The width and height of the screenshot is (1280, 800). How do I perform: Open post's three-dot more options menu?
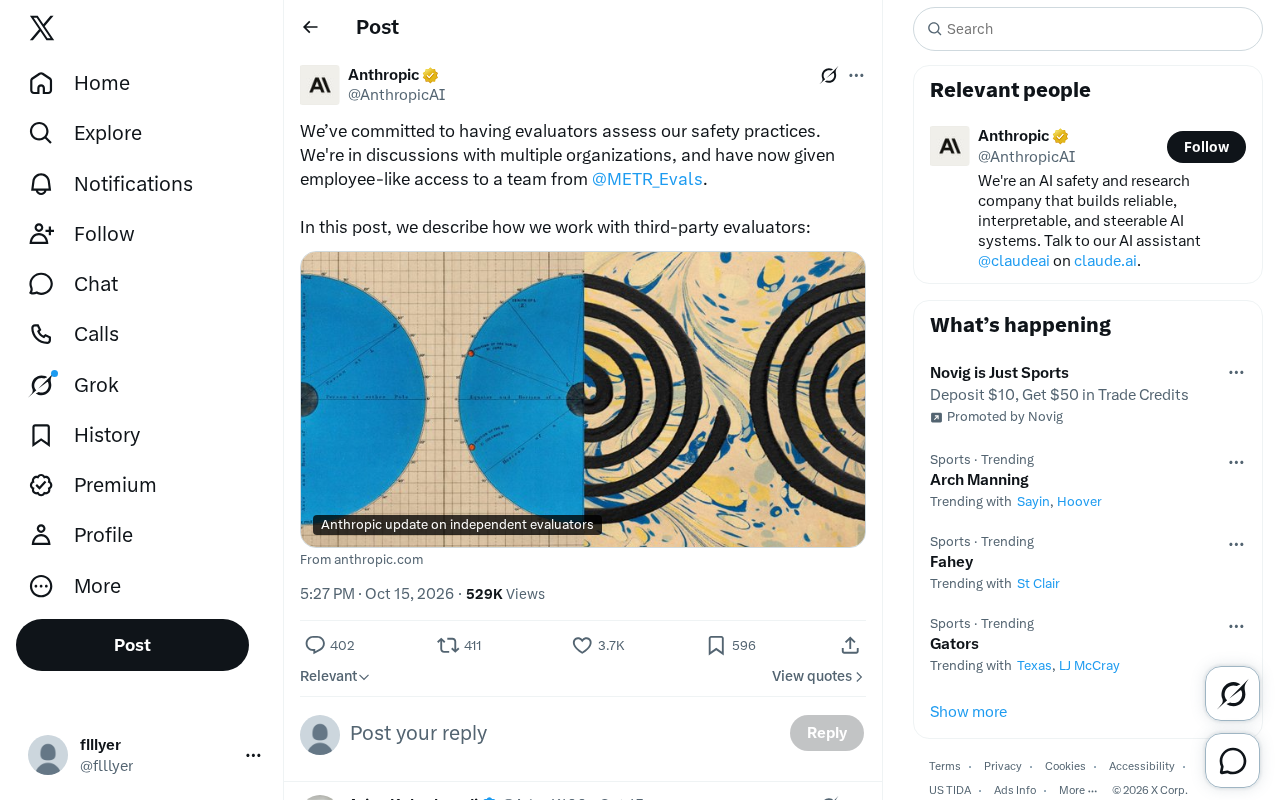856,75
